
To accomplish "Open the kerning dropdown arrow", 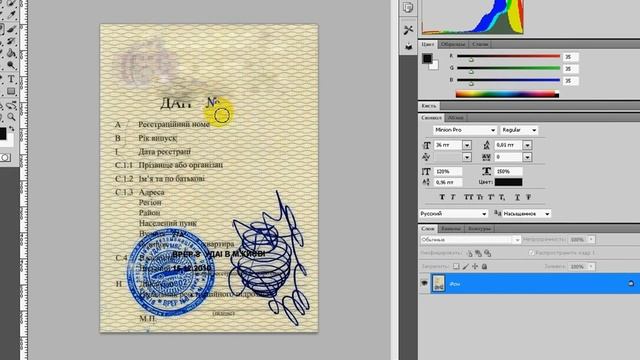I will pos(467,157).
